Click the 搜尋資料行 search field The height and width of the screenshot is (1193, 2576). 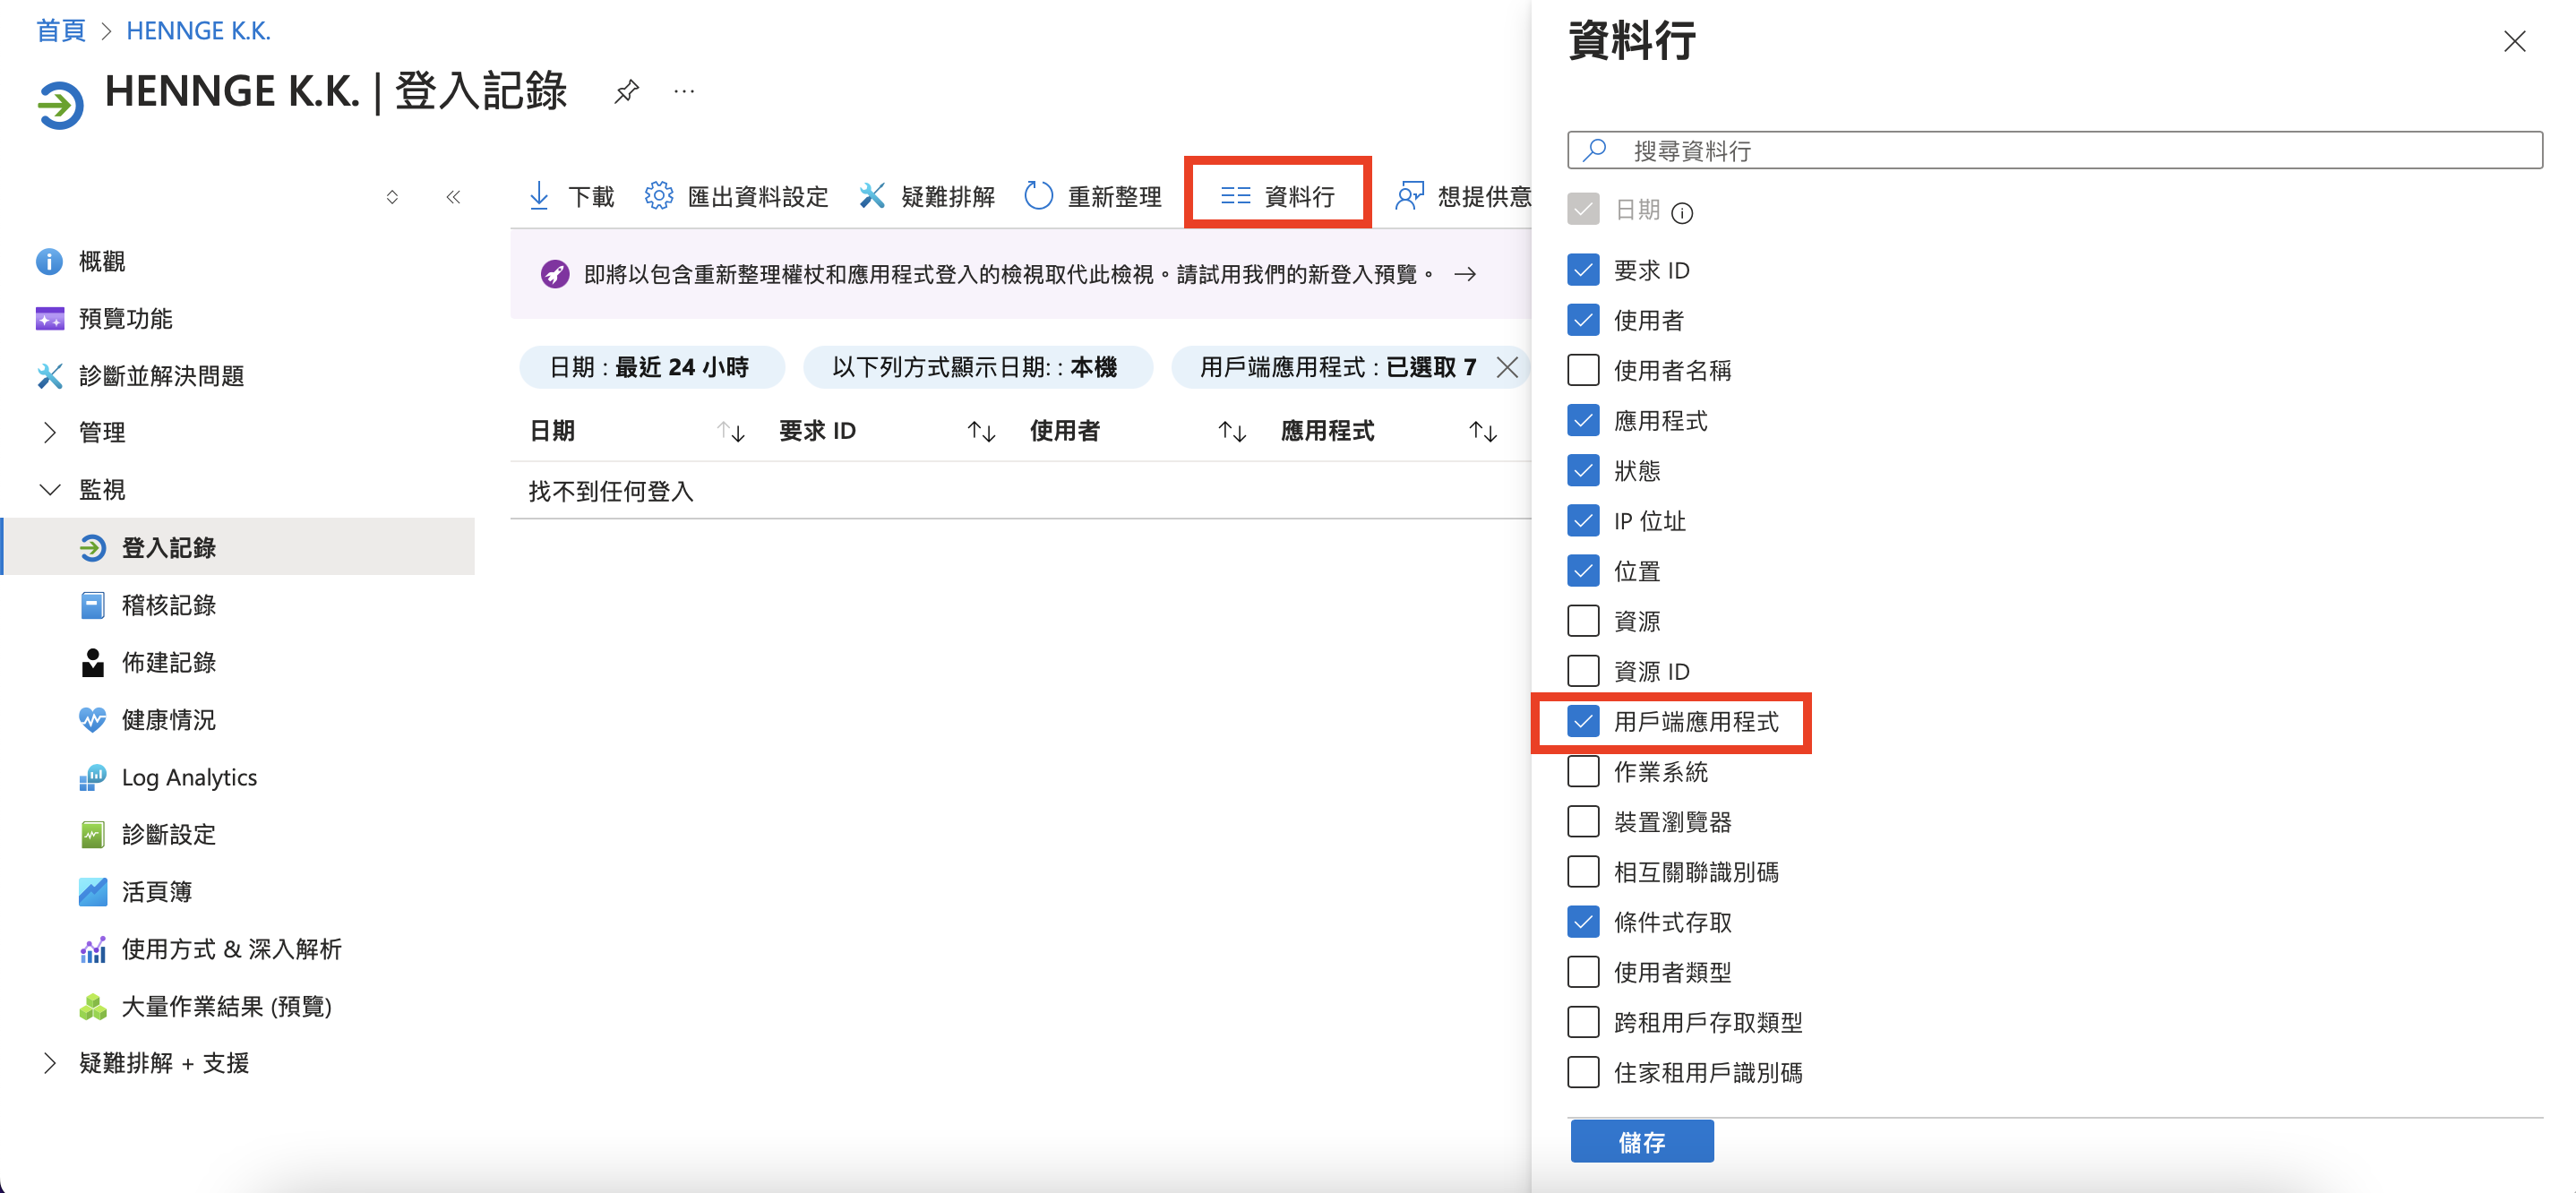click(2055, 150)
